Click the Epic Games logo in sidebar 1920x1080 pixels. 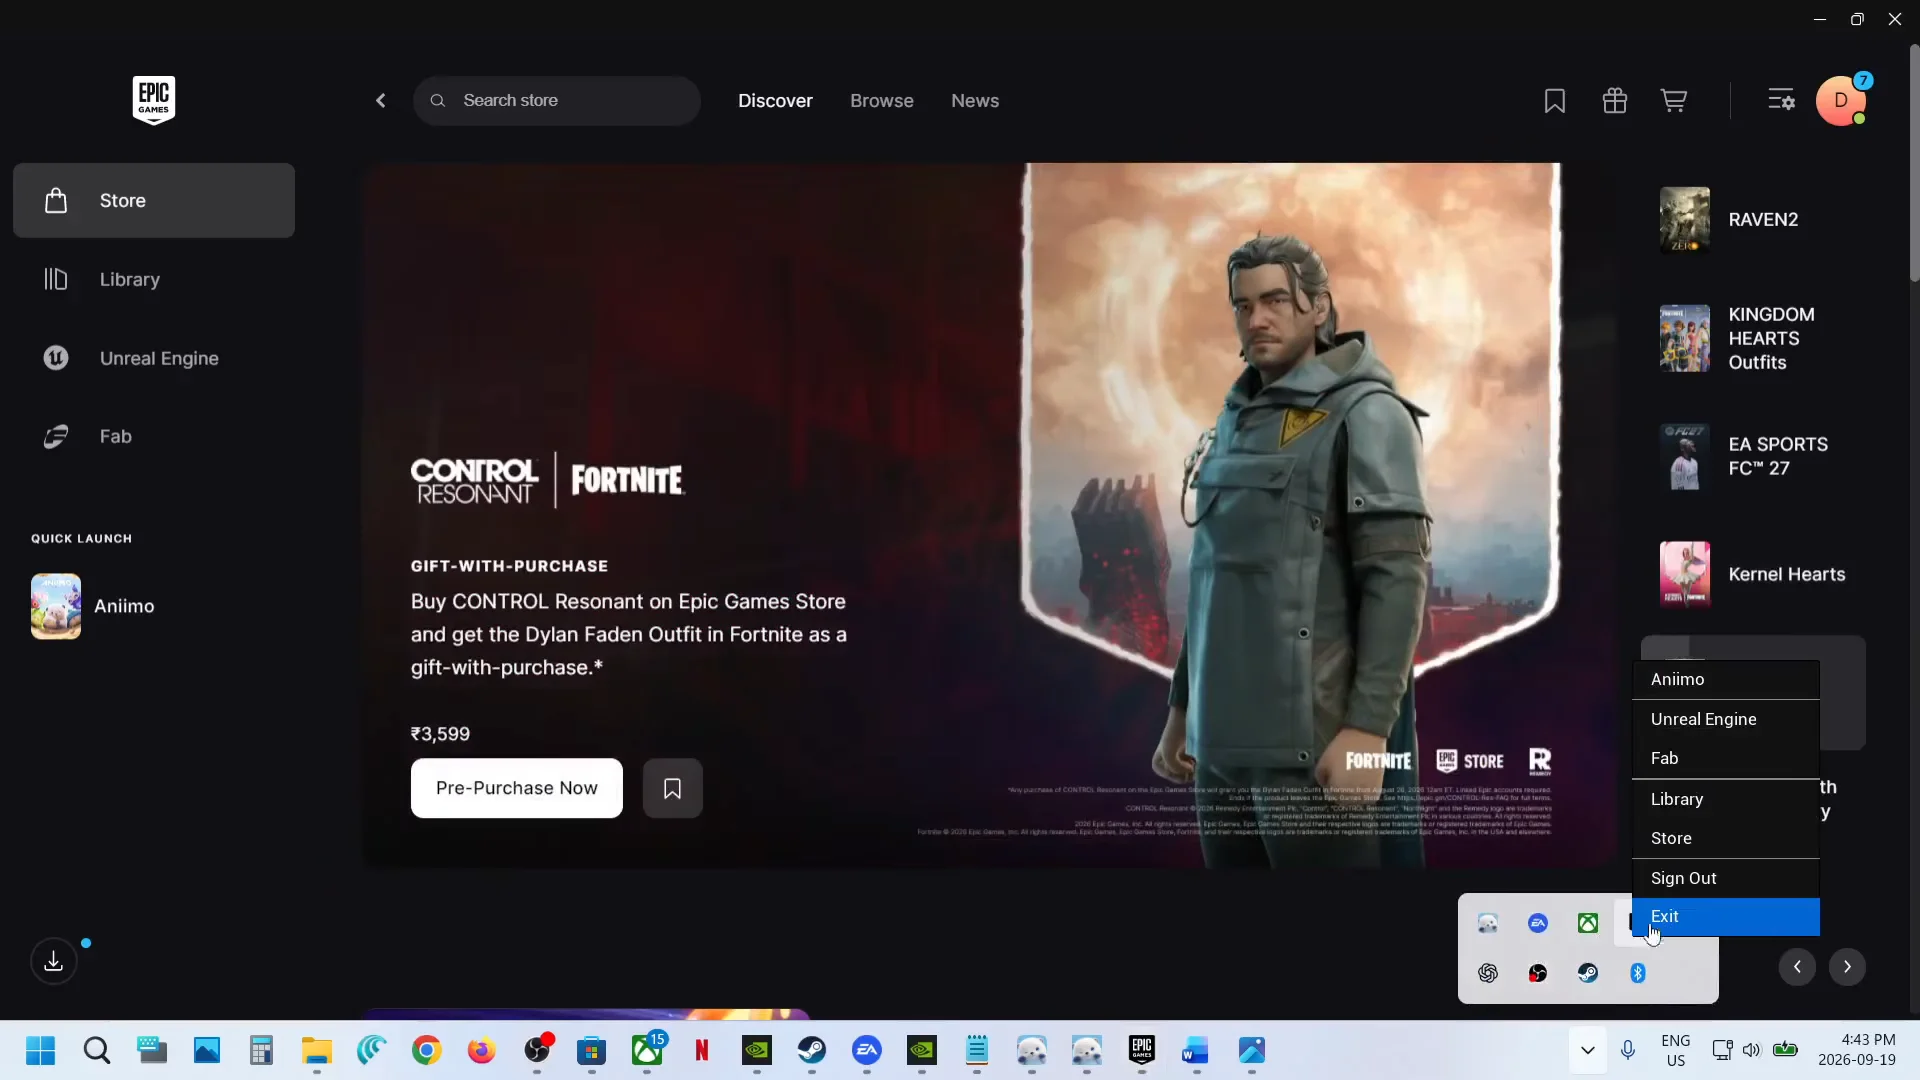coord(154,100)
